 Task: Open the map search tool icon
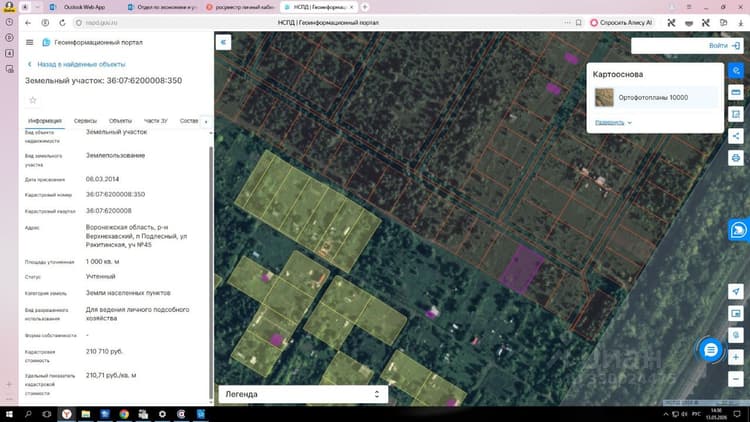click(x=736, y=71)
